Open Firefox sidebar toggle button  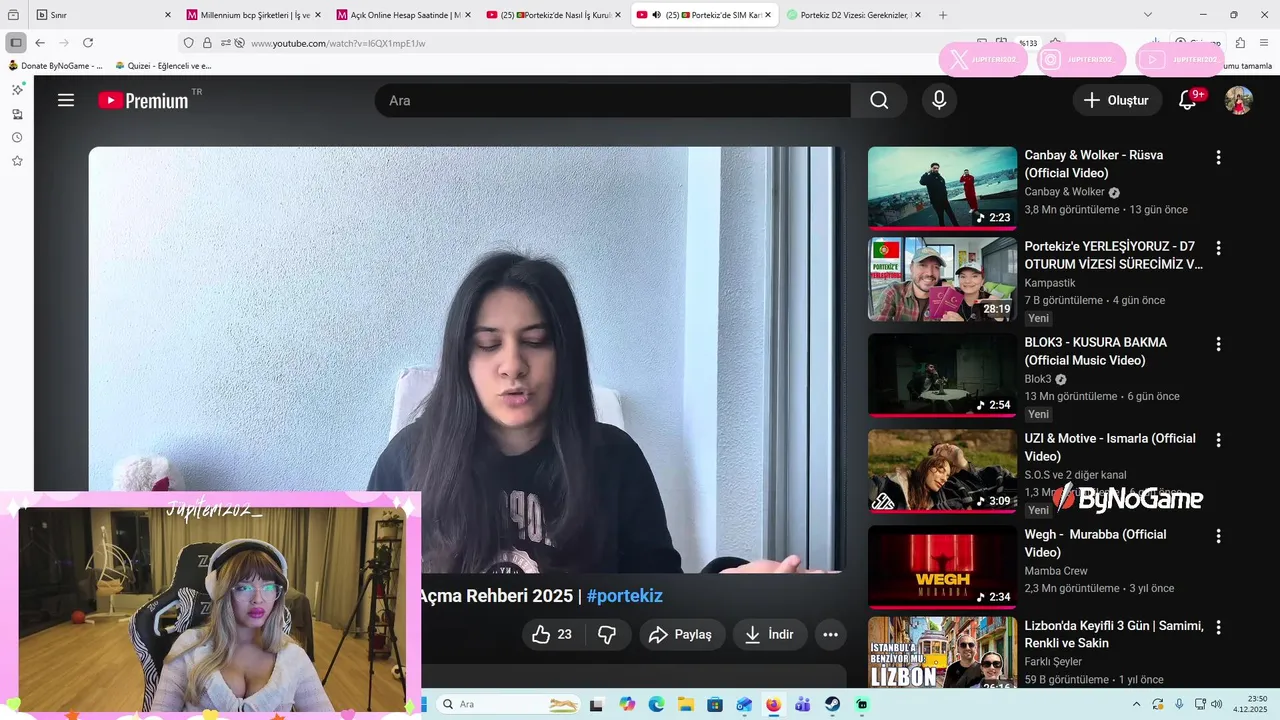click(x=16, y=43)
